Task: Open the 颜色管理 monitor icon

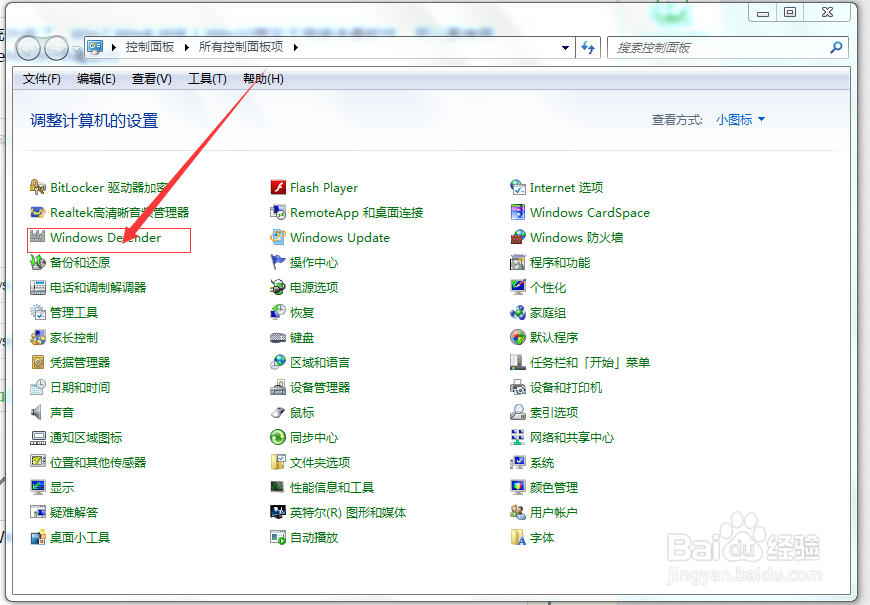Action: [518, 487]
